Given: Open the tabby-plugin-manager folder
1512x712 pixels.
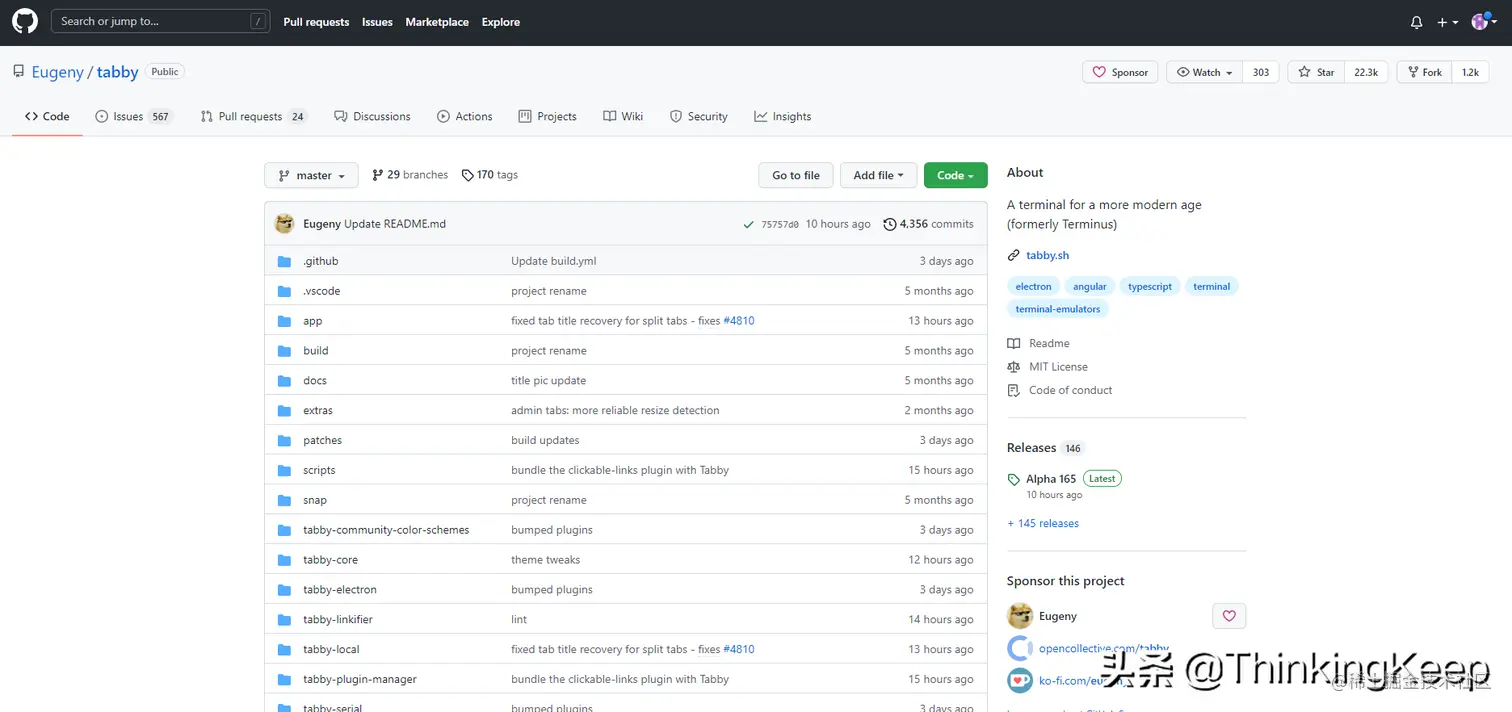Looking at the screenshot, I should point(360,680).
